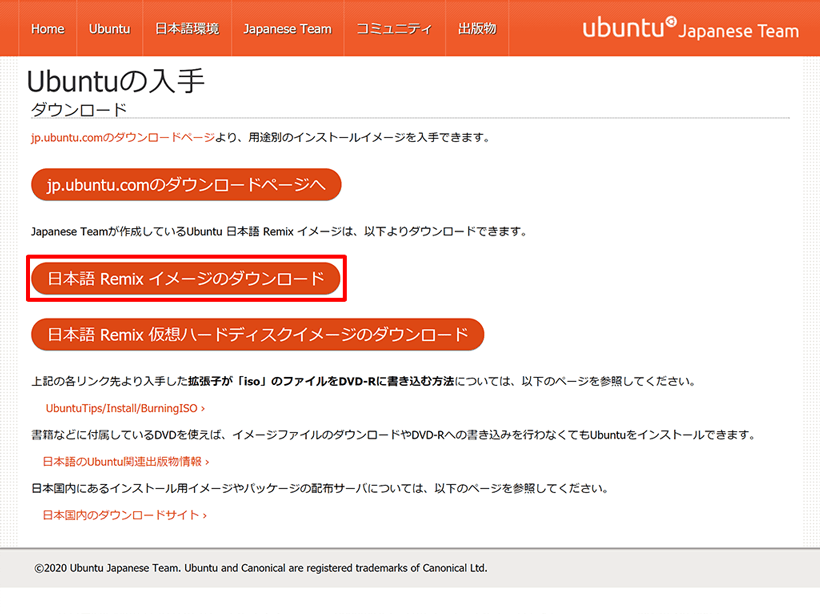Open the コミュニティ navigation item
Image resolution: width=820 pixels, height=614 pixels.
coord(392,29)
